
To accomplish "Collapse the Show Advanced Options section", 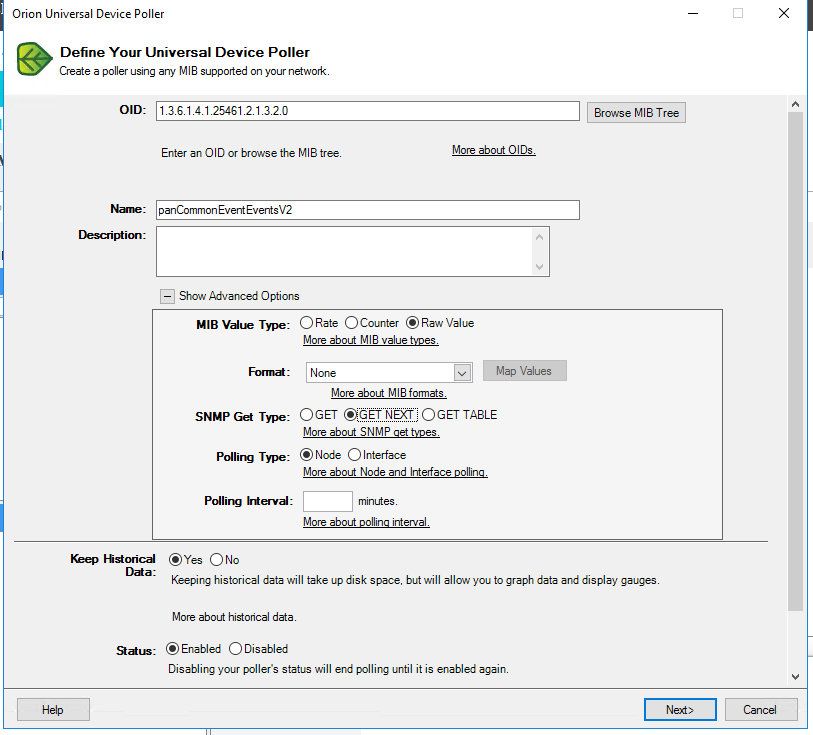I will 167,296.
